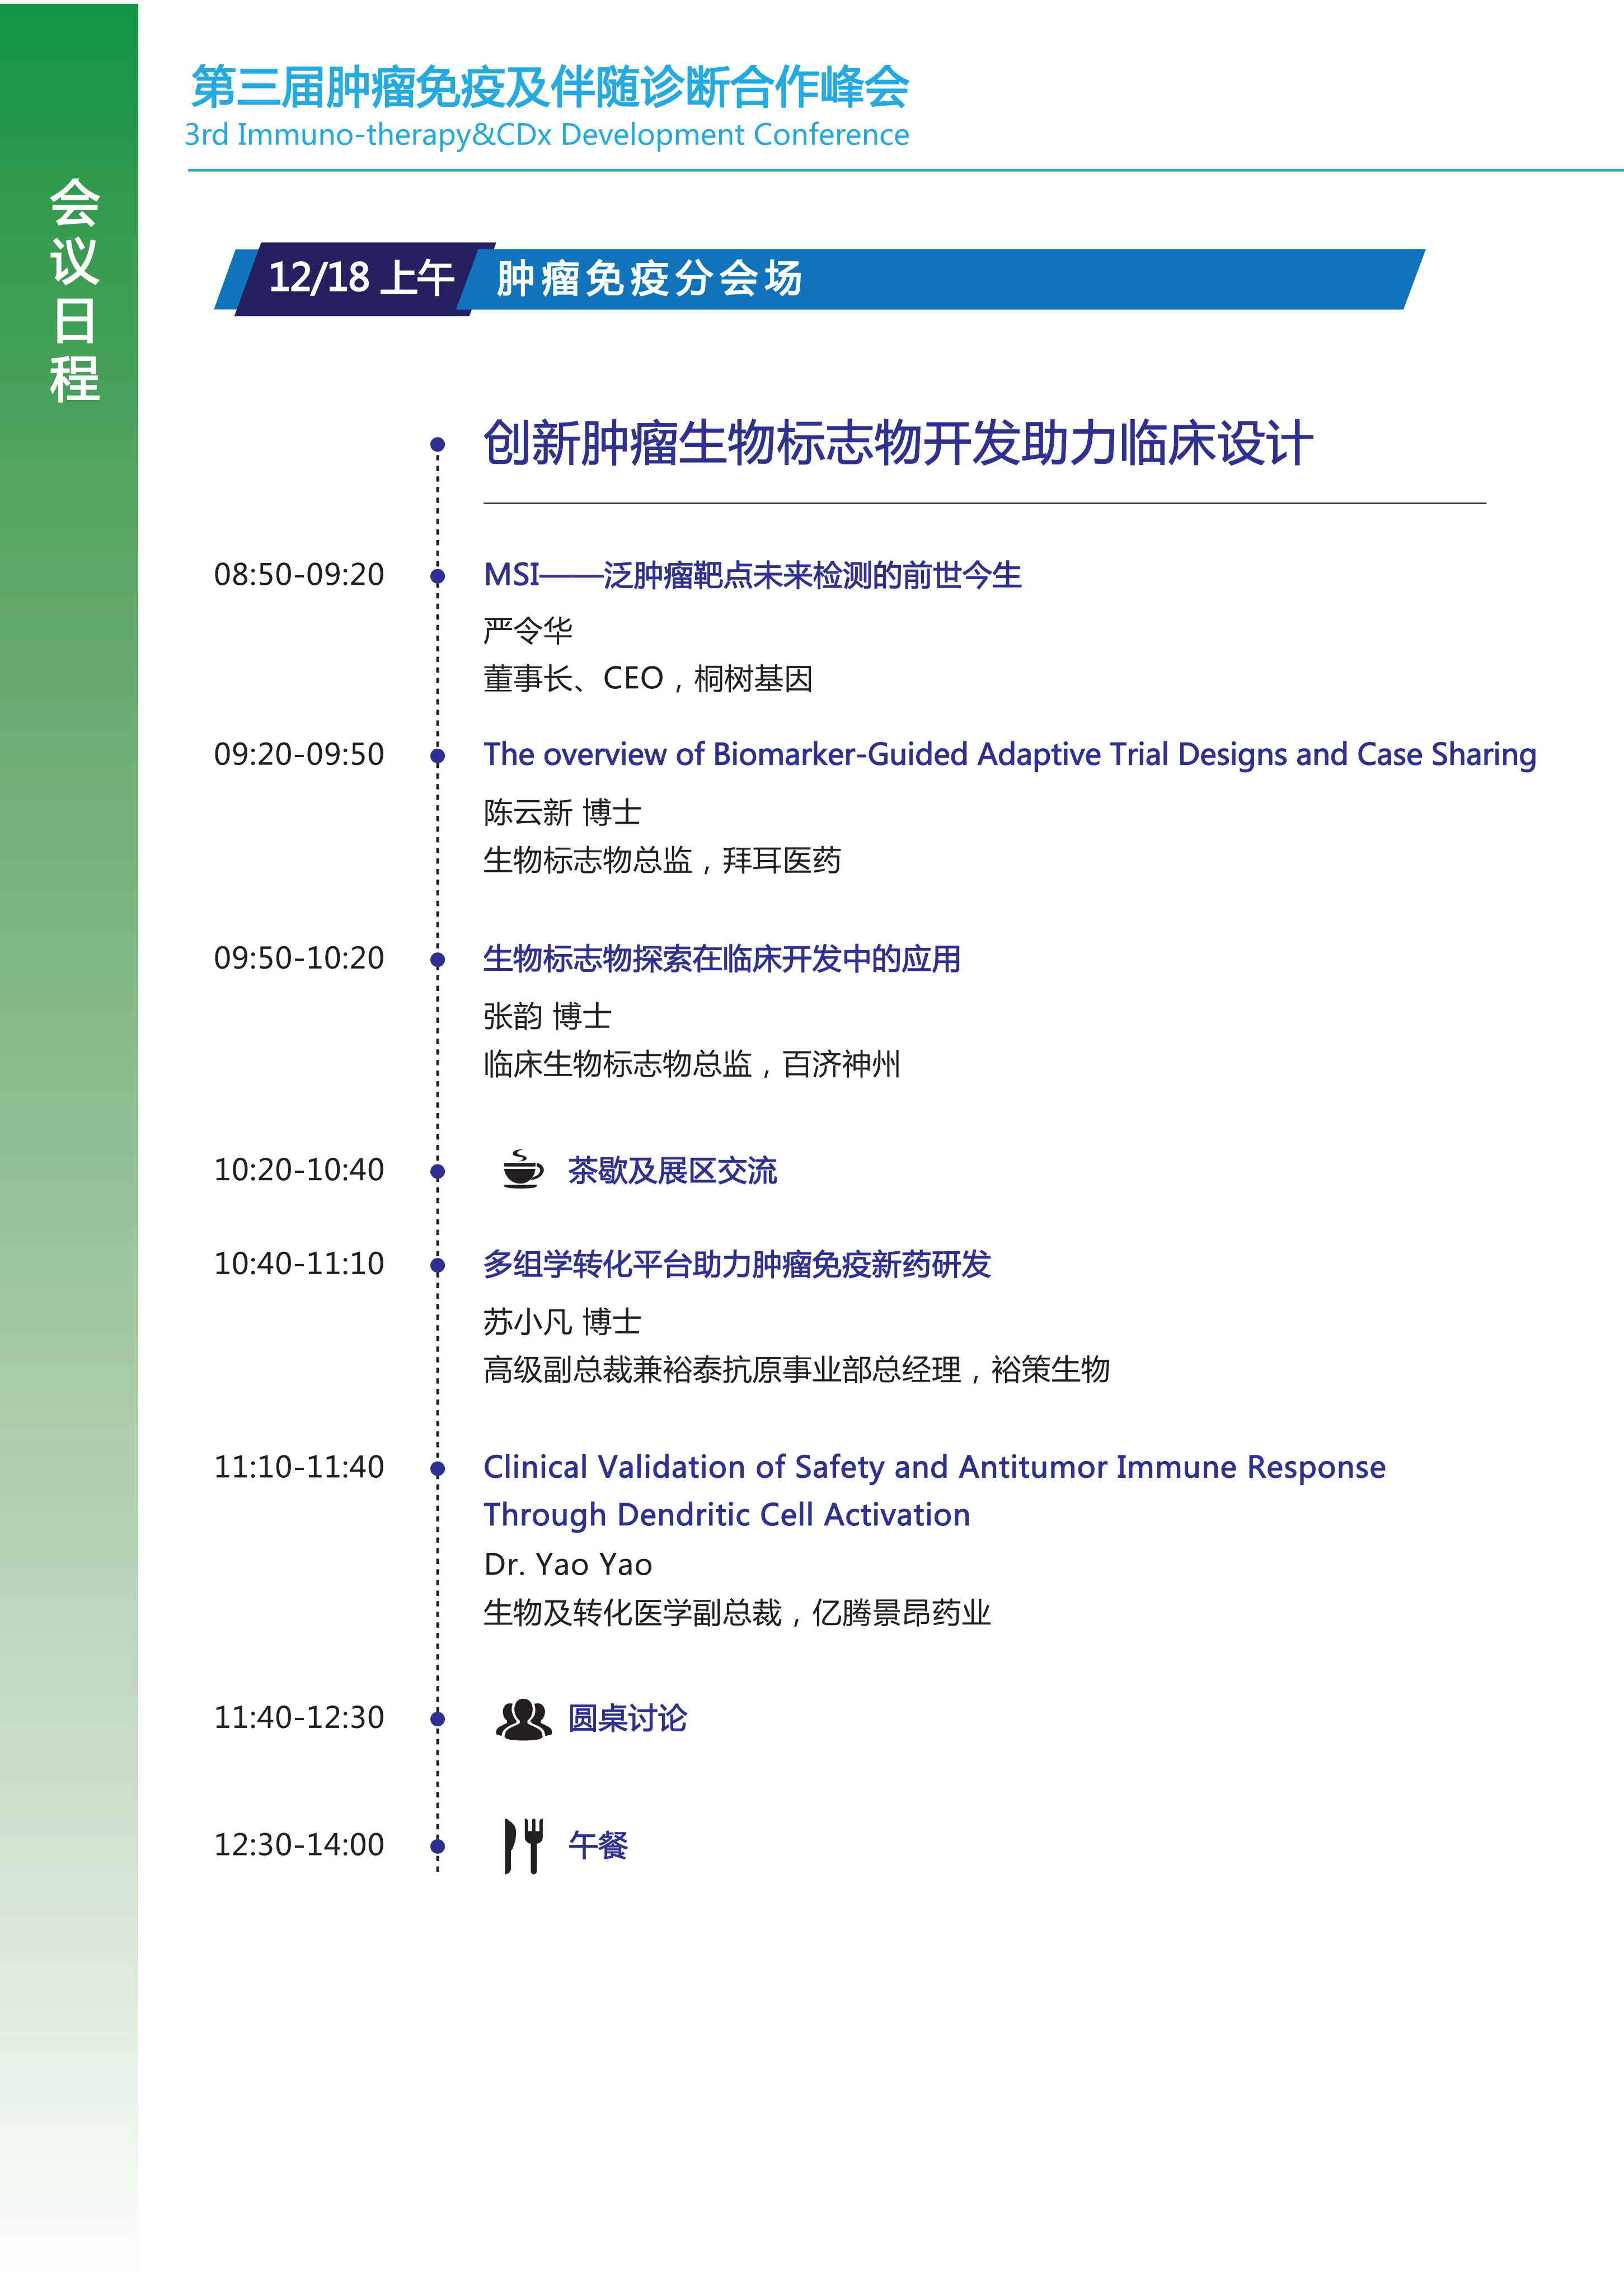
Task: Click the time 10:40-11:10
Action: coord(299,1264)
